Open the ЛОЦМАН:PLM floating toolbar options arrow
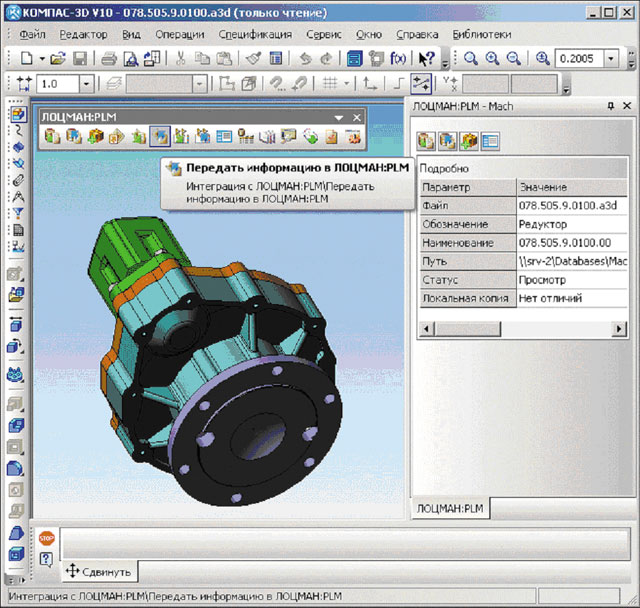The image size is (640, 608). (338, 118)
